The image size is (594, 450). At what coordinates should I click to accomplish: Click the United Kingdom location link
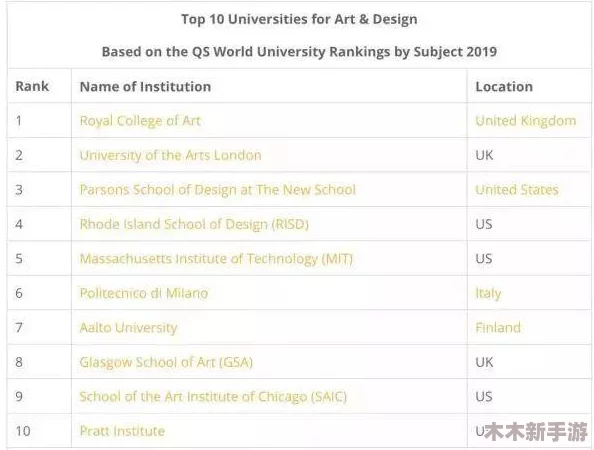[526, 121]
